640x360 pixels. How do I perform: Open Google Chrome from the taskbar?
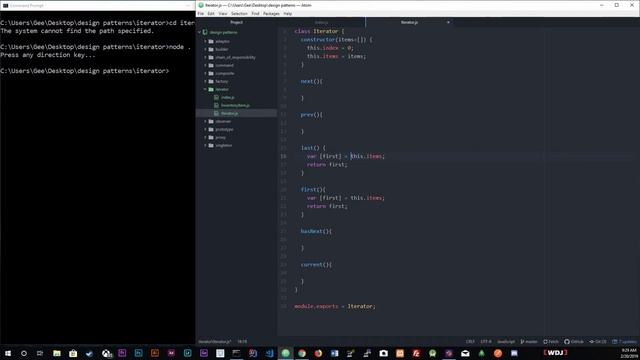coord(302,353)
